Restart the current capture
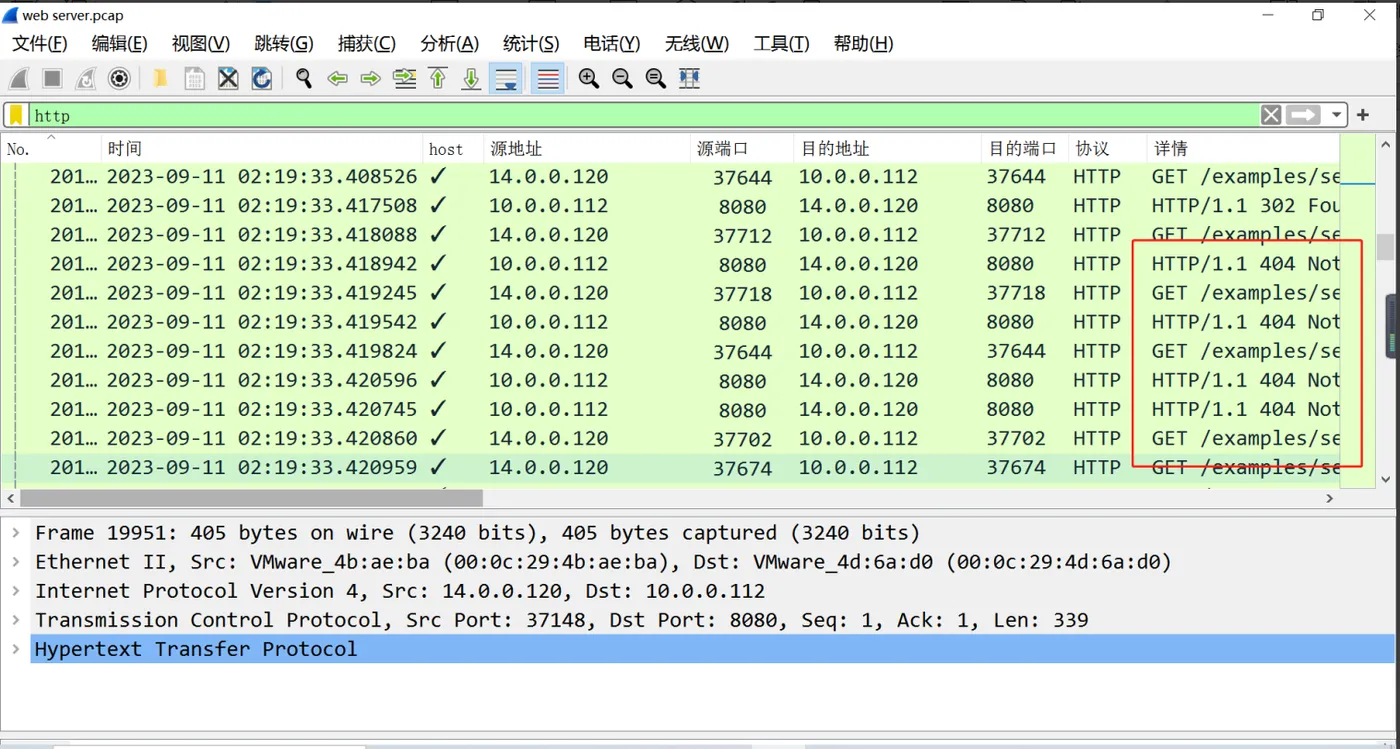The width and height of the screenshot is (1400, 749). tap(86, 78)
